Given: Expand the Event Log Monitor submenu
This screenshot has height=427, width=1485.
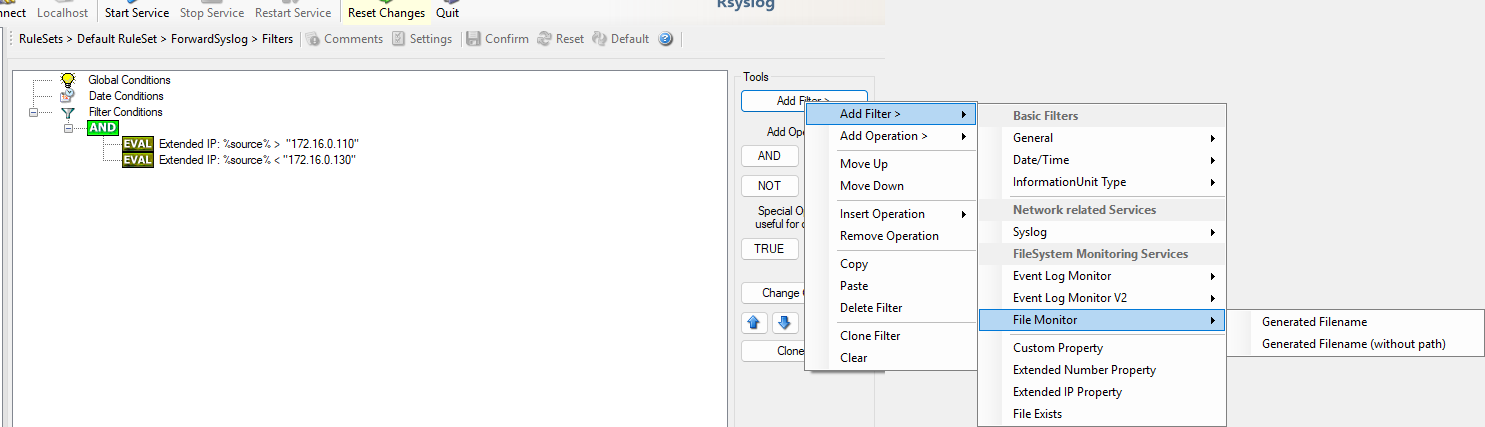Looking at the screenshot, I should click(1102, 276).
